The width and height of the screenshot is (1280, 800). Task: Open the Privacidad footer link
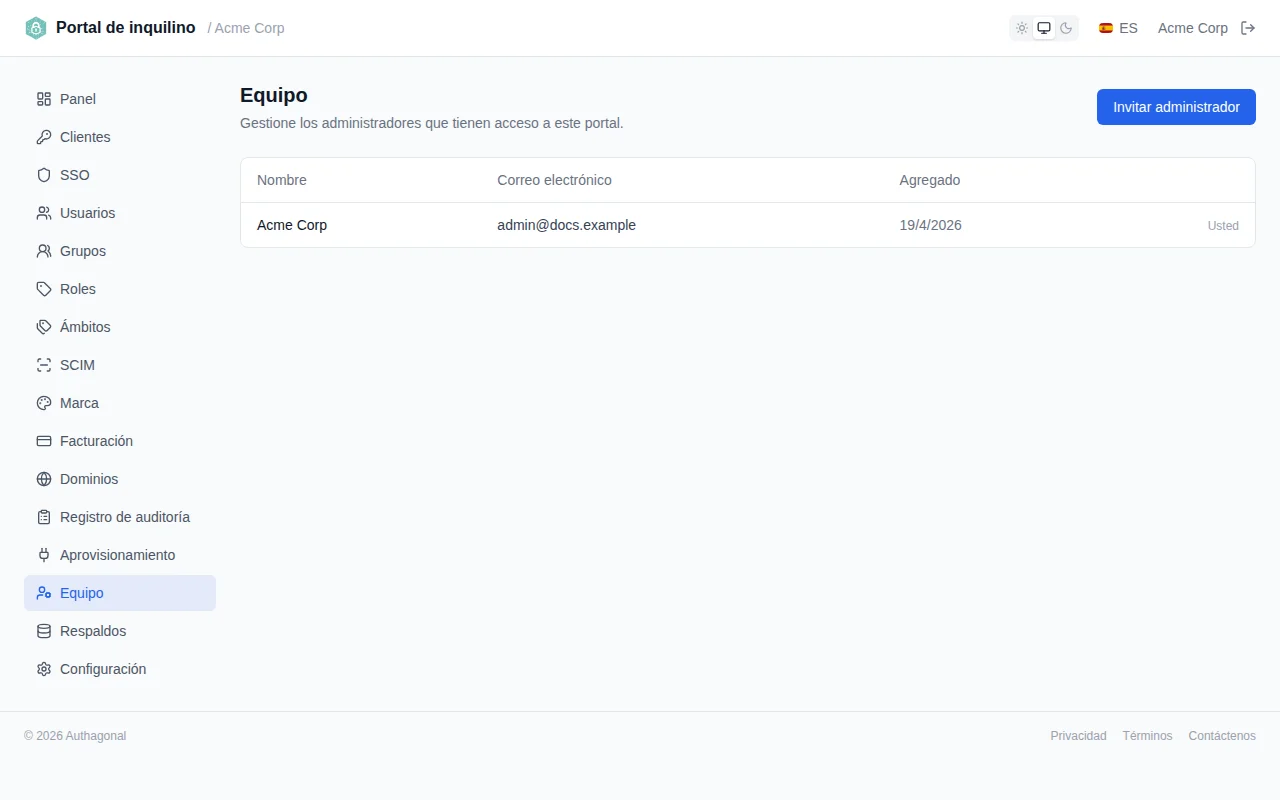coord(1078,736)
